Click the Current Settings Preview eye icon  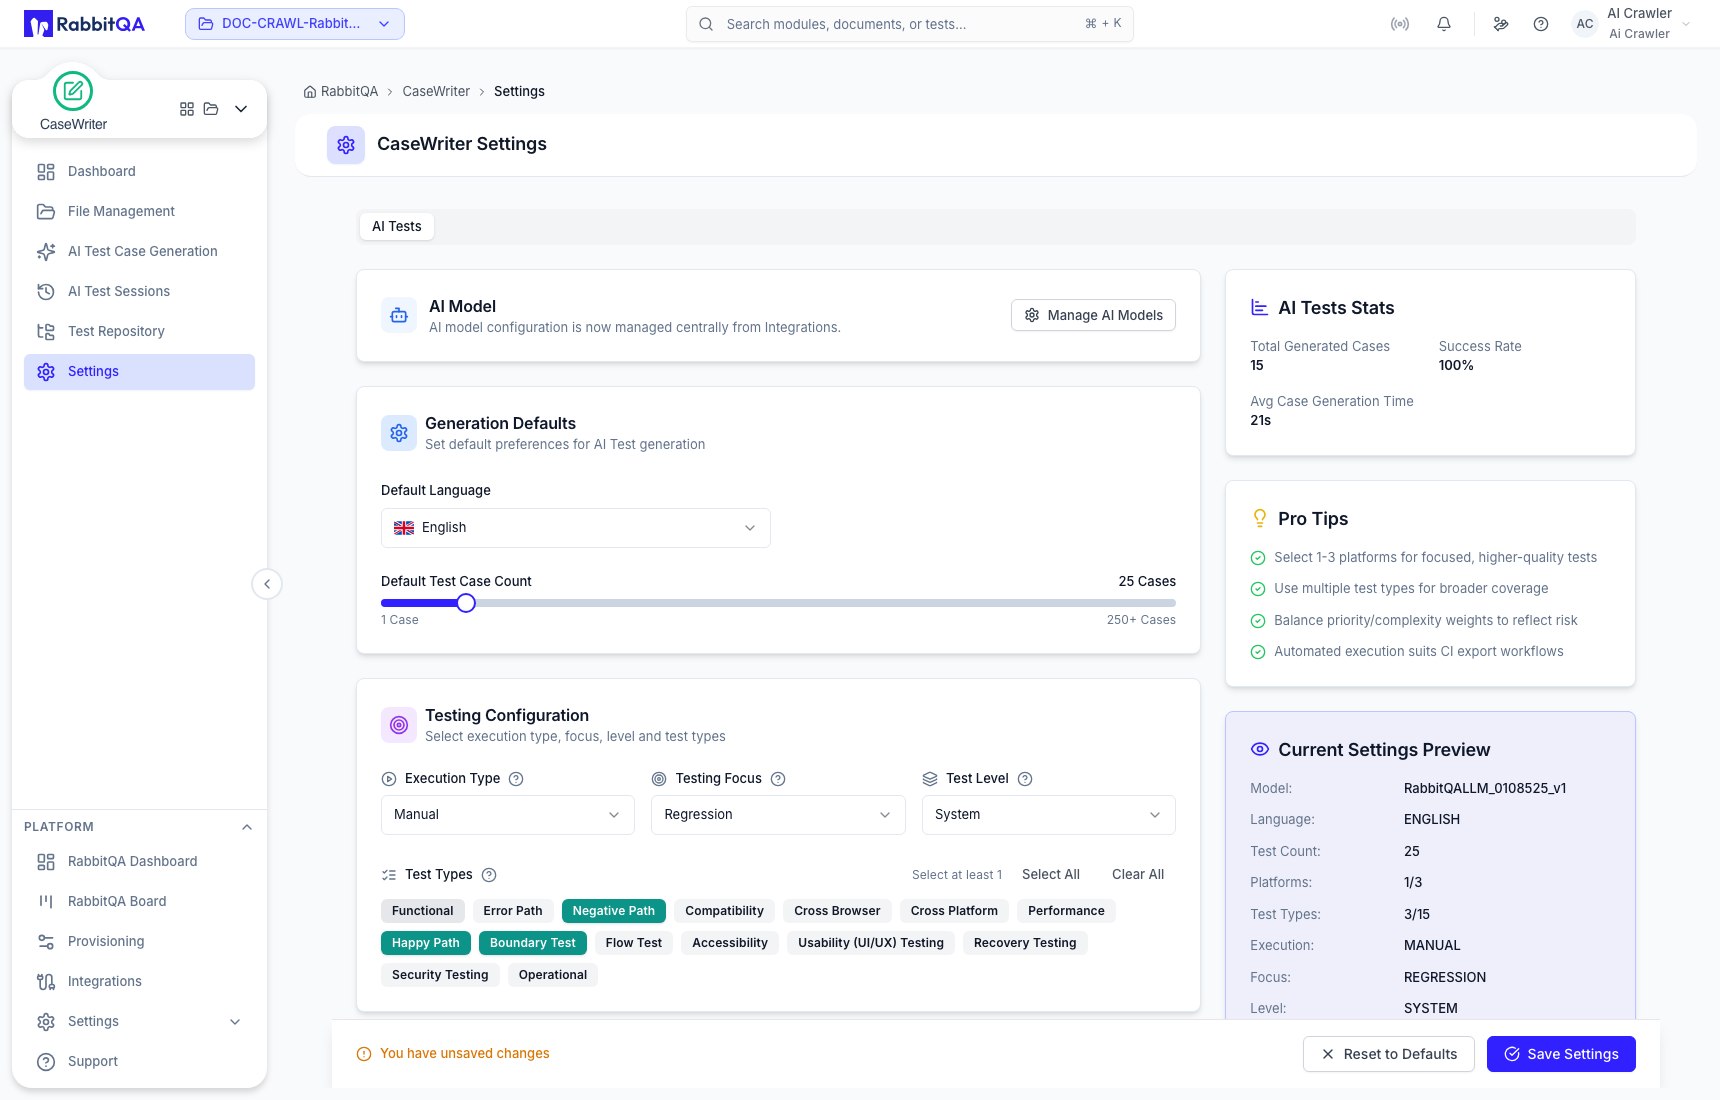pos(1260,749)
